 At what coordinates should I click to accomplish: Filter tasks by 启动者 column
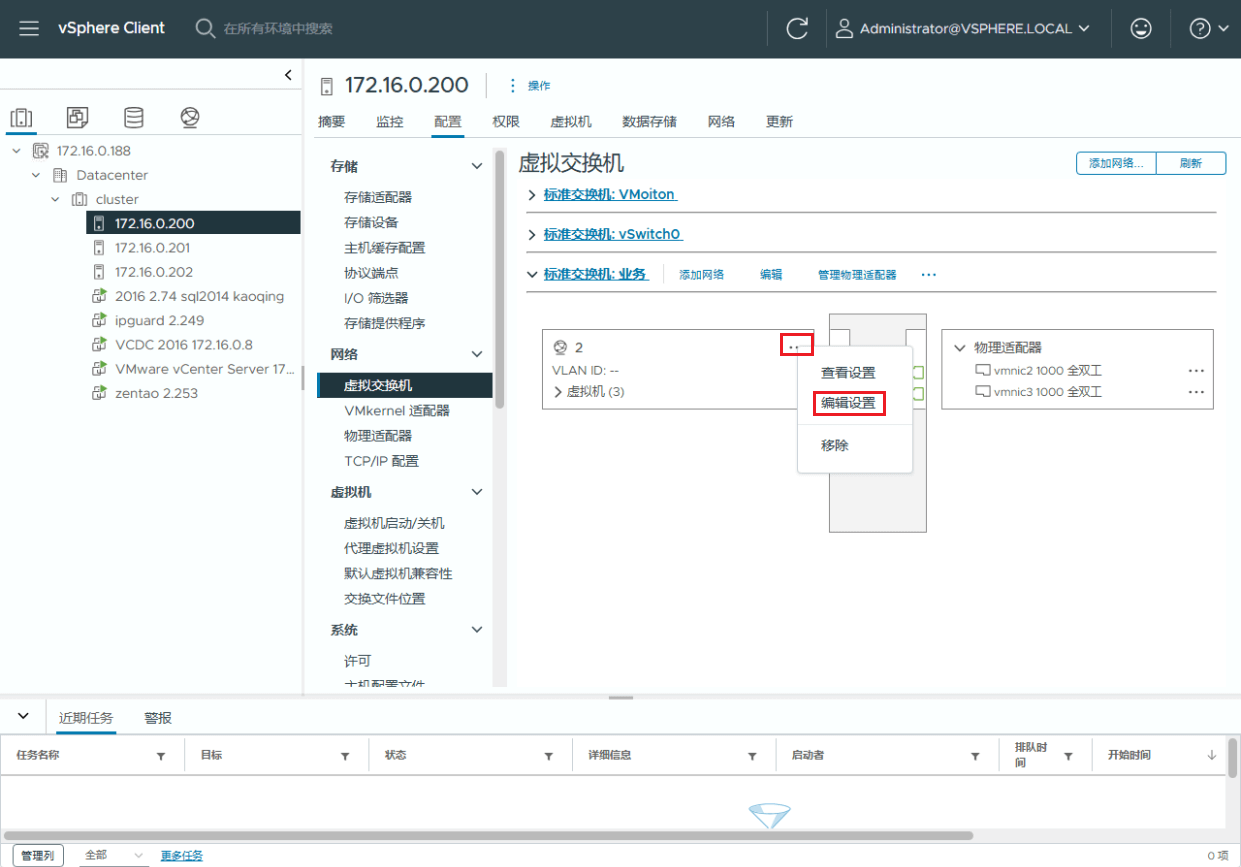pyautogui.click(x=976, y=757)
